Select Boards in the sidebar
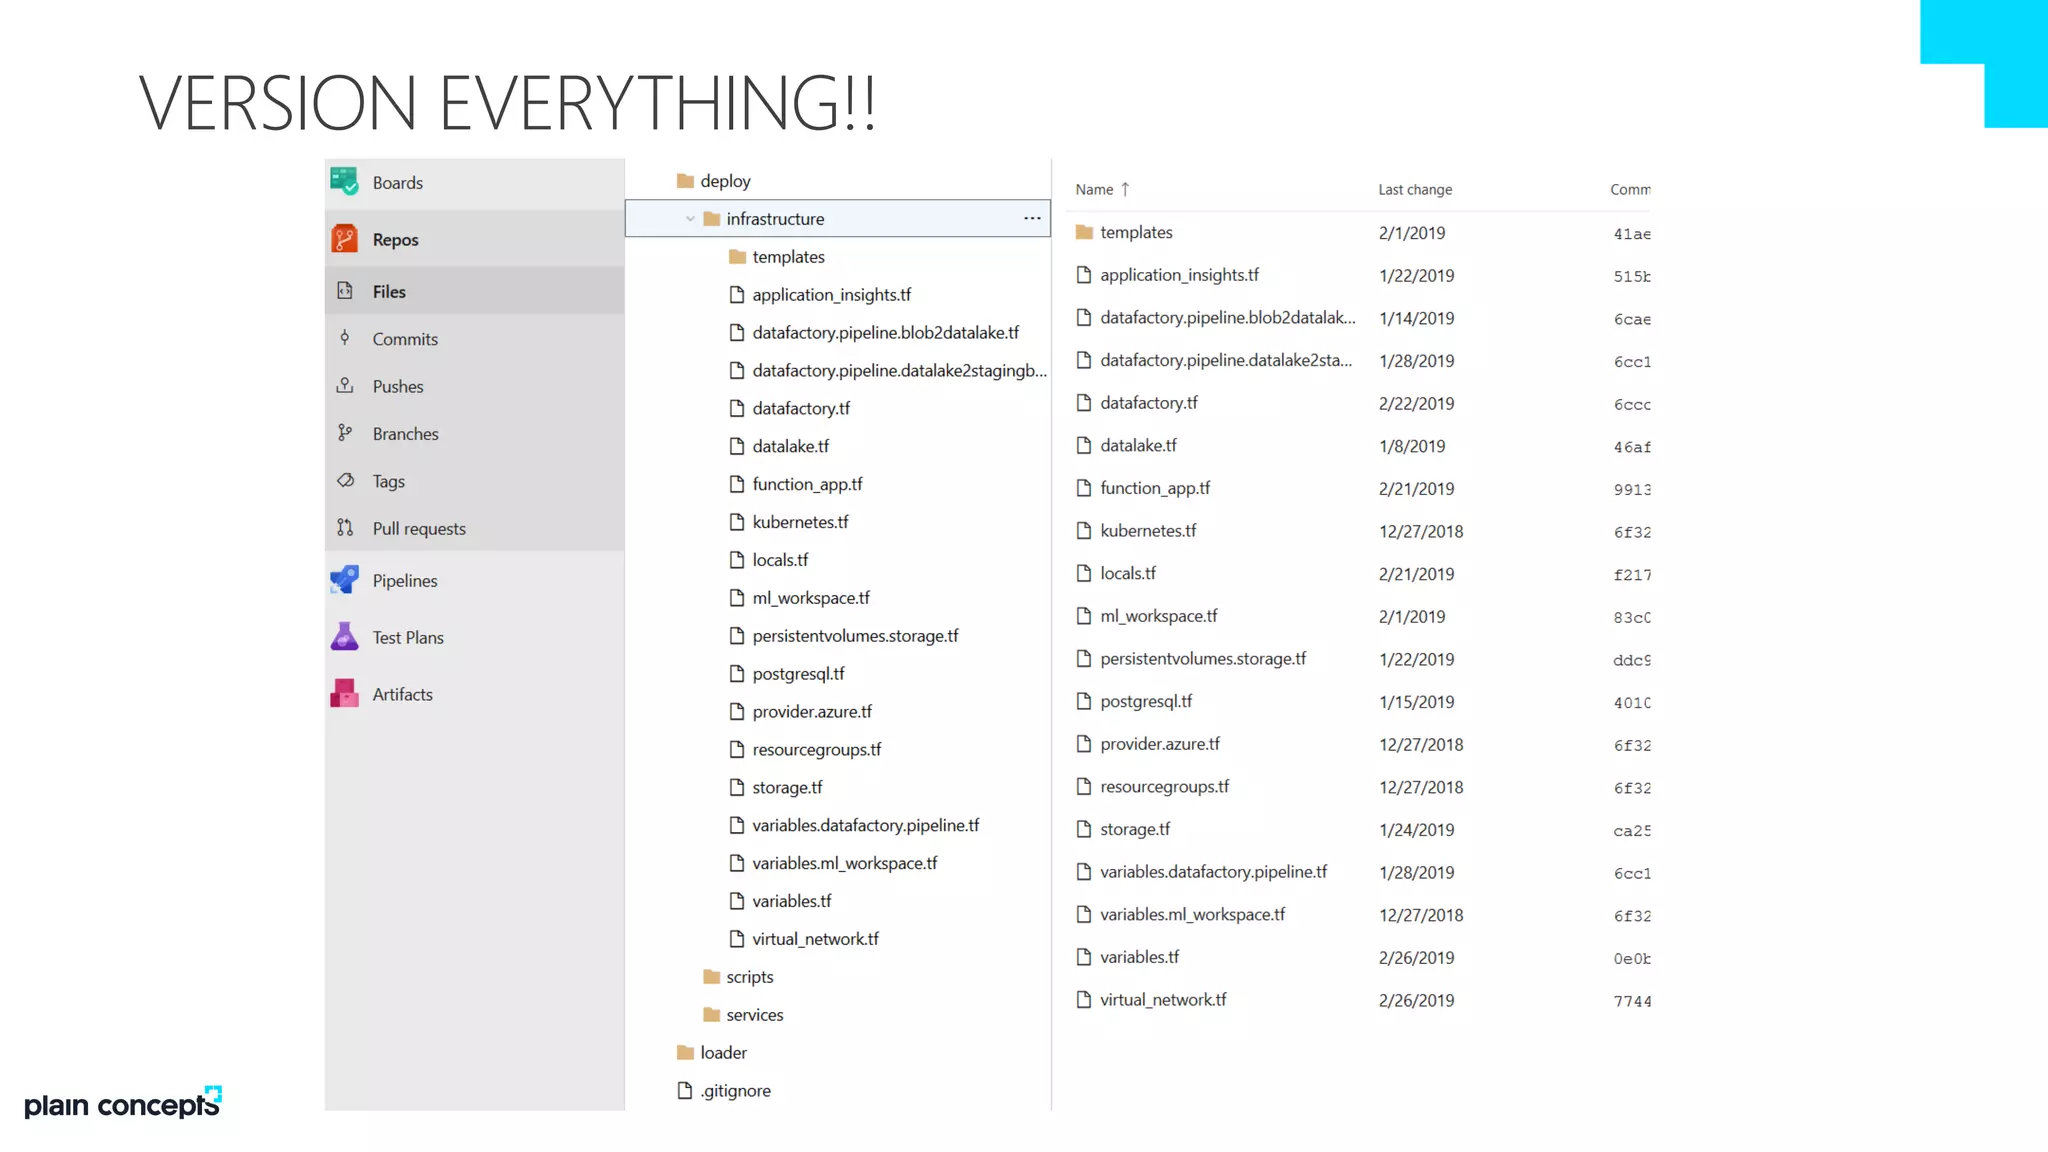 (398, 183)
